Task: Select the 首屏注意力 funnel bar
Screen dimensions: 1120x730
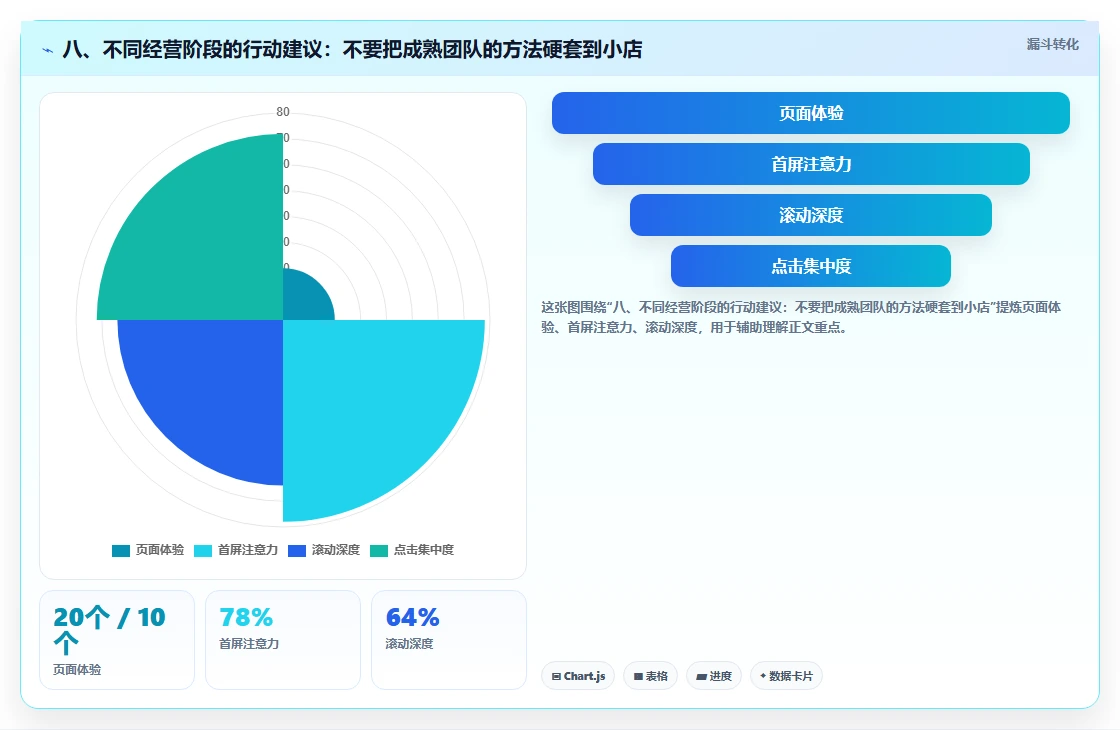Action: pyautogui.click(x=811, y=164)
